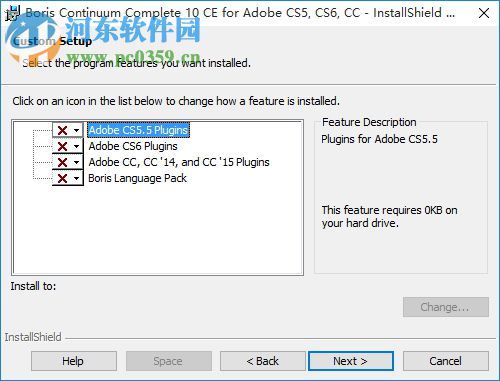Select the Boris Language Pack feature
The height and width of the screenshot is (381, 500).
137,178
